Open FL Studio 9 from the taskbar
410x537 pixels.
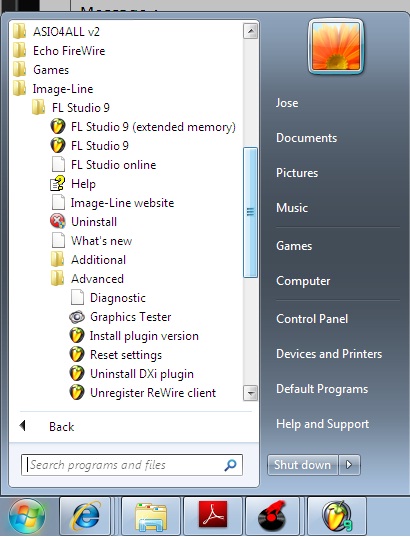[x=337, y=516]
